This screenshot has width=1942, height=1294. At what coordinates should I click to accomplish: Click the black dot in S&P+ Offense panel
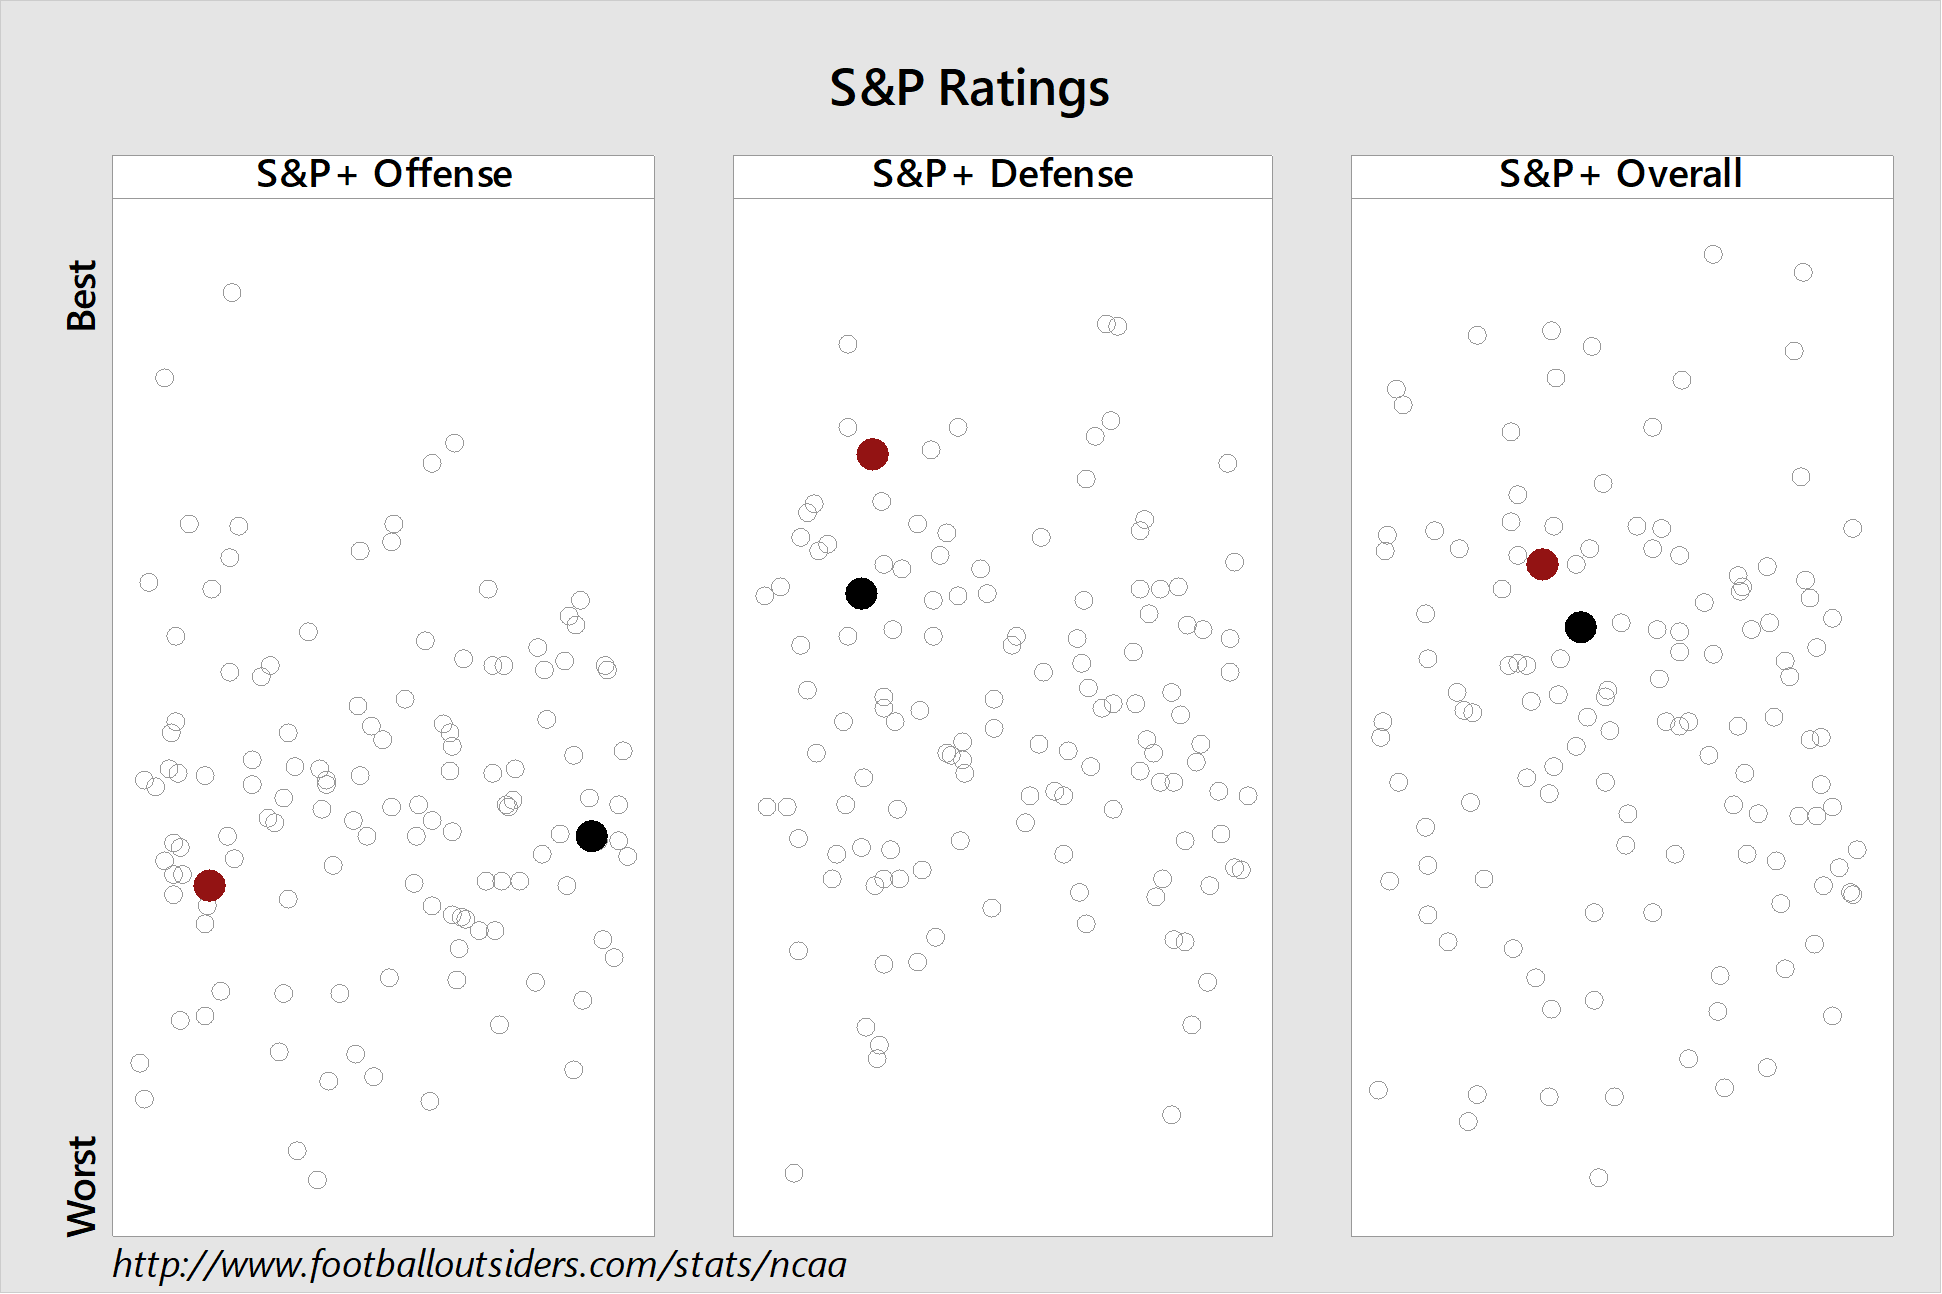click(591, 836)
